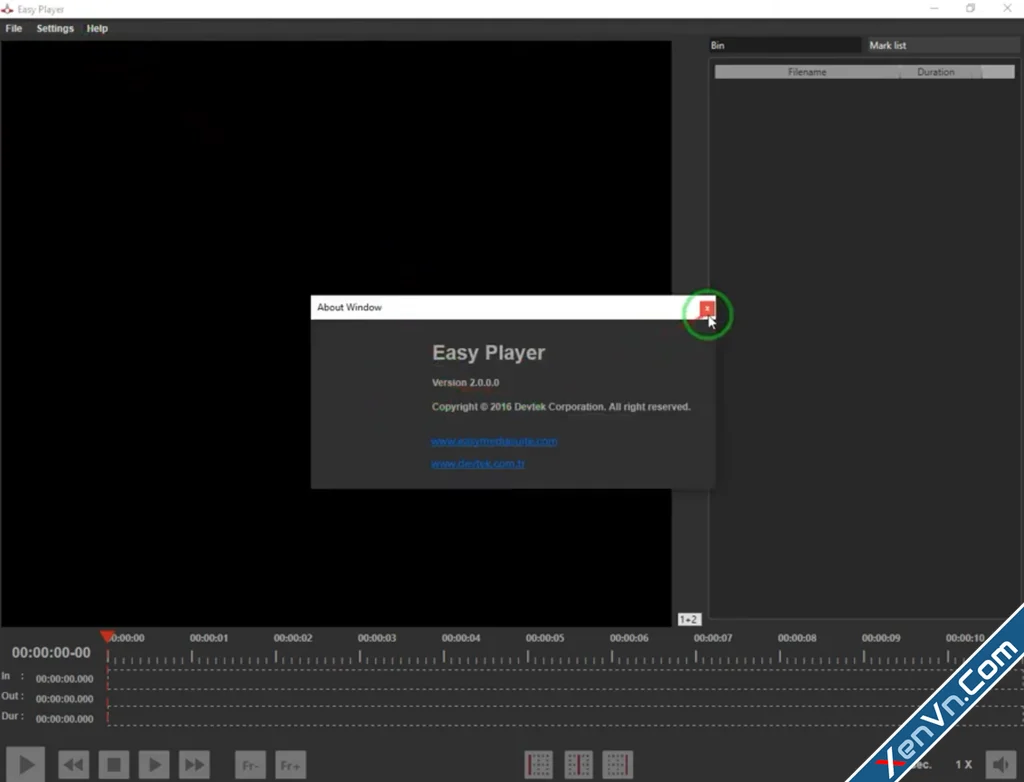Click the Version 2.0.0.0 text

click(466, 383)
